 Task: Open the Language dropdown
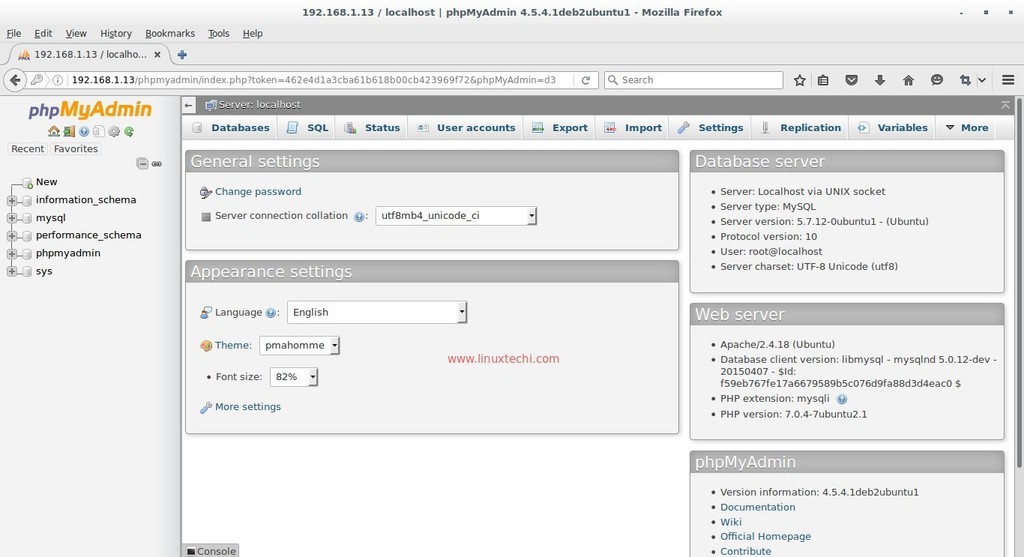[377, 313]
